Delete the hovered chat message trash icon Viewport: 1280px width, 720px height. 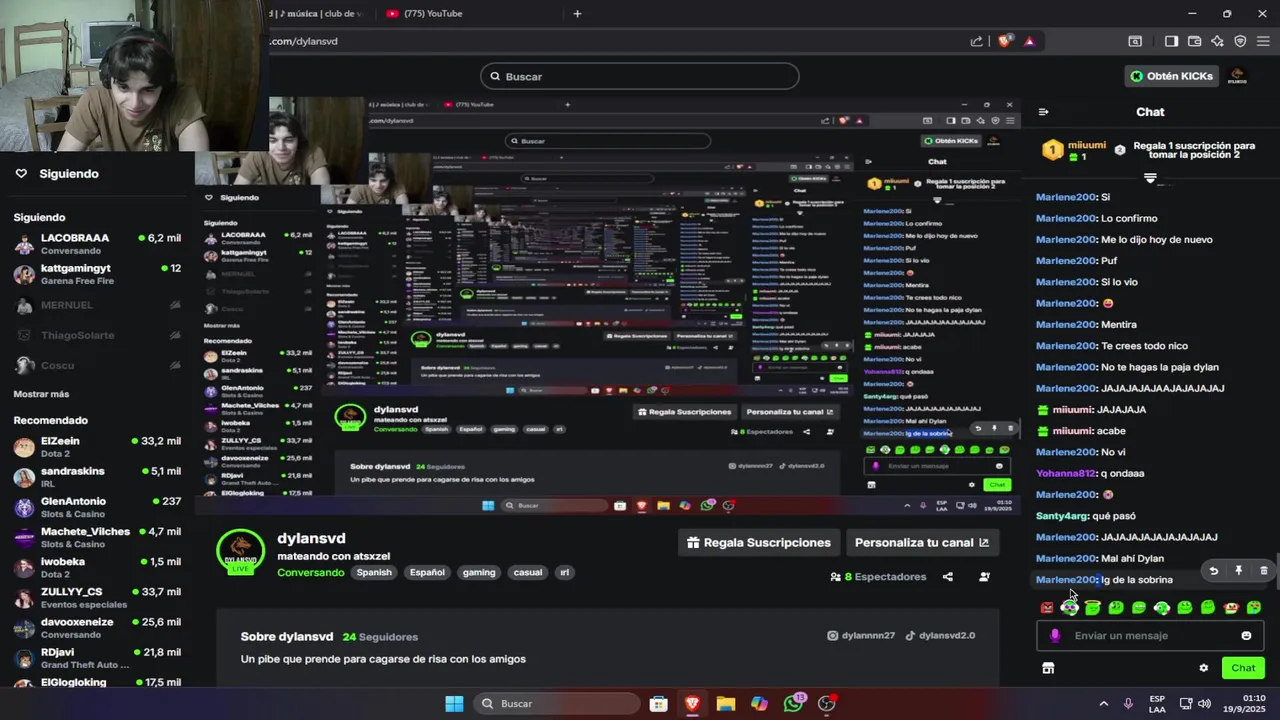1263,571
